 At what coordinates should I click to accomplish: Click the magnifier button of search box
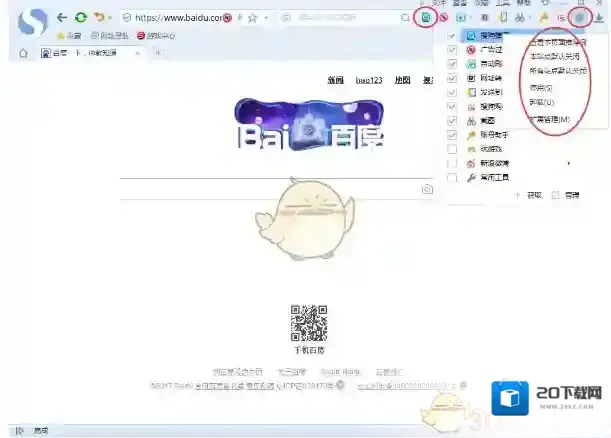tap(405, 18)
